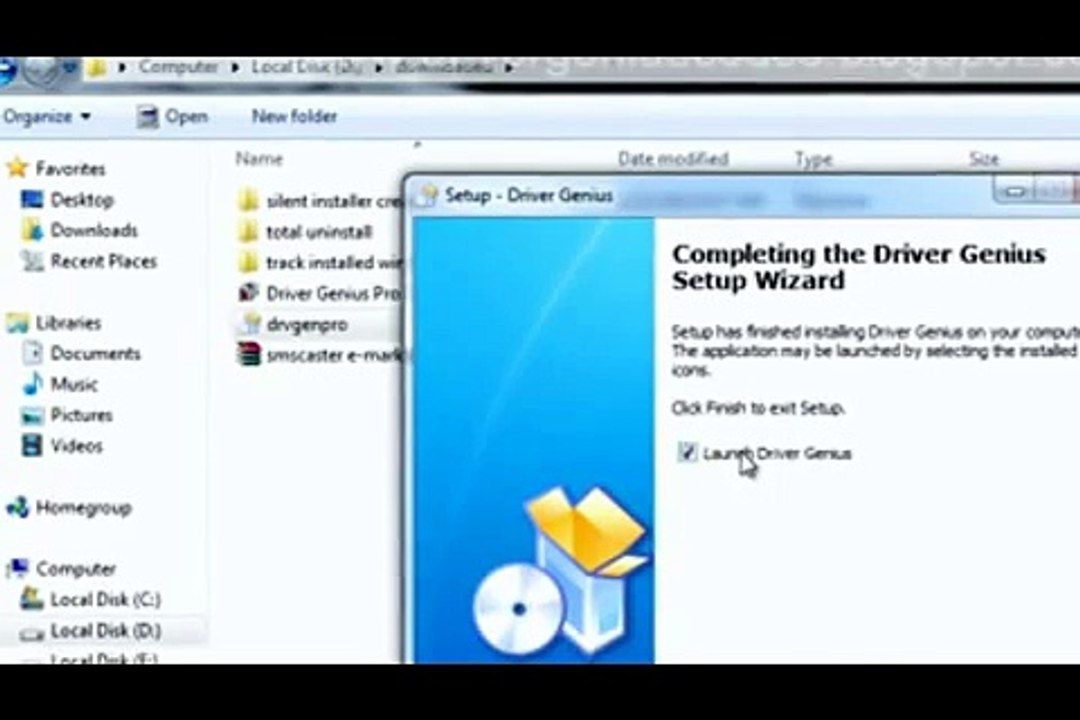Click the folder icon in address bar
Image resolution: width=1080 pixels, height=720 pixels.
click(x=97, y=68)
